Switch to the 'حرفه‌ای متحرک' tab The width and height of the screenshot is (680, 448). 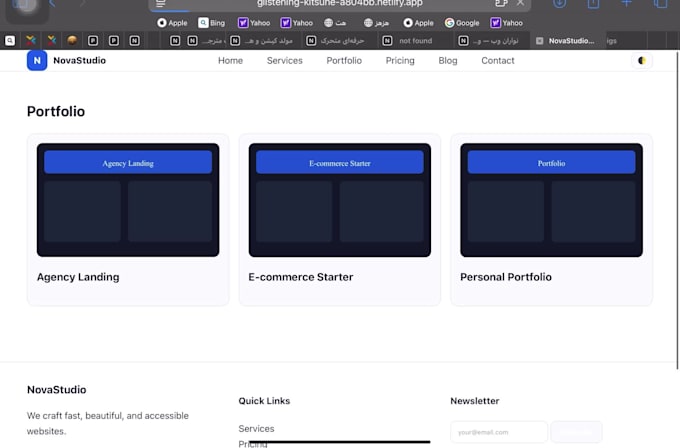338,41
